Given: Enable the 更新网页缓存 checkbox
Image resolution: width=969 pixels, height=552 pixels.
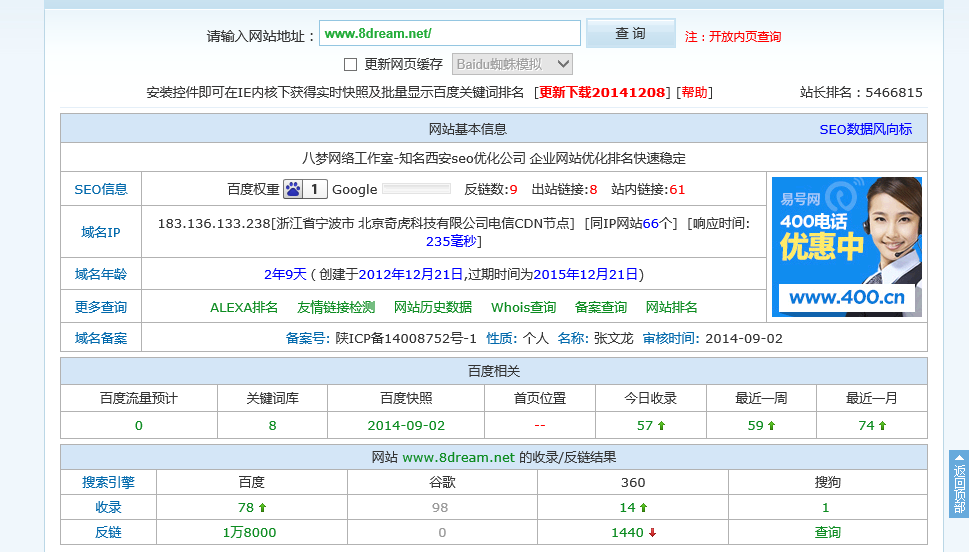Looking at the screenshot, I should [350, 64].
